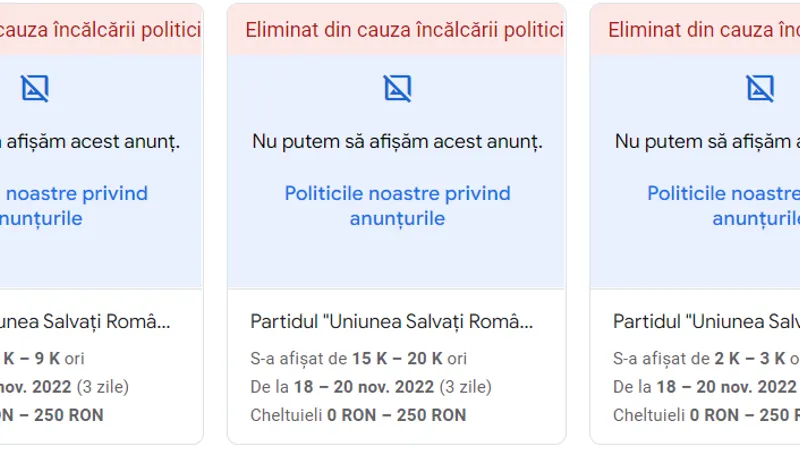The height and width of the screenshot is (450, 800).
Task: Open 'Politicile noastre privind anunțurile' link in middle card
Action: (397, 206)
